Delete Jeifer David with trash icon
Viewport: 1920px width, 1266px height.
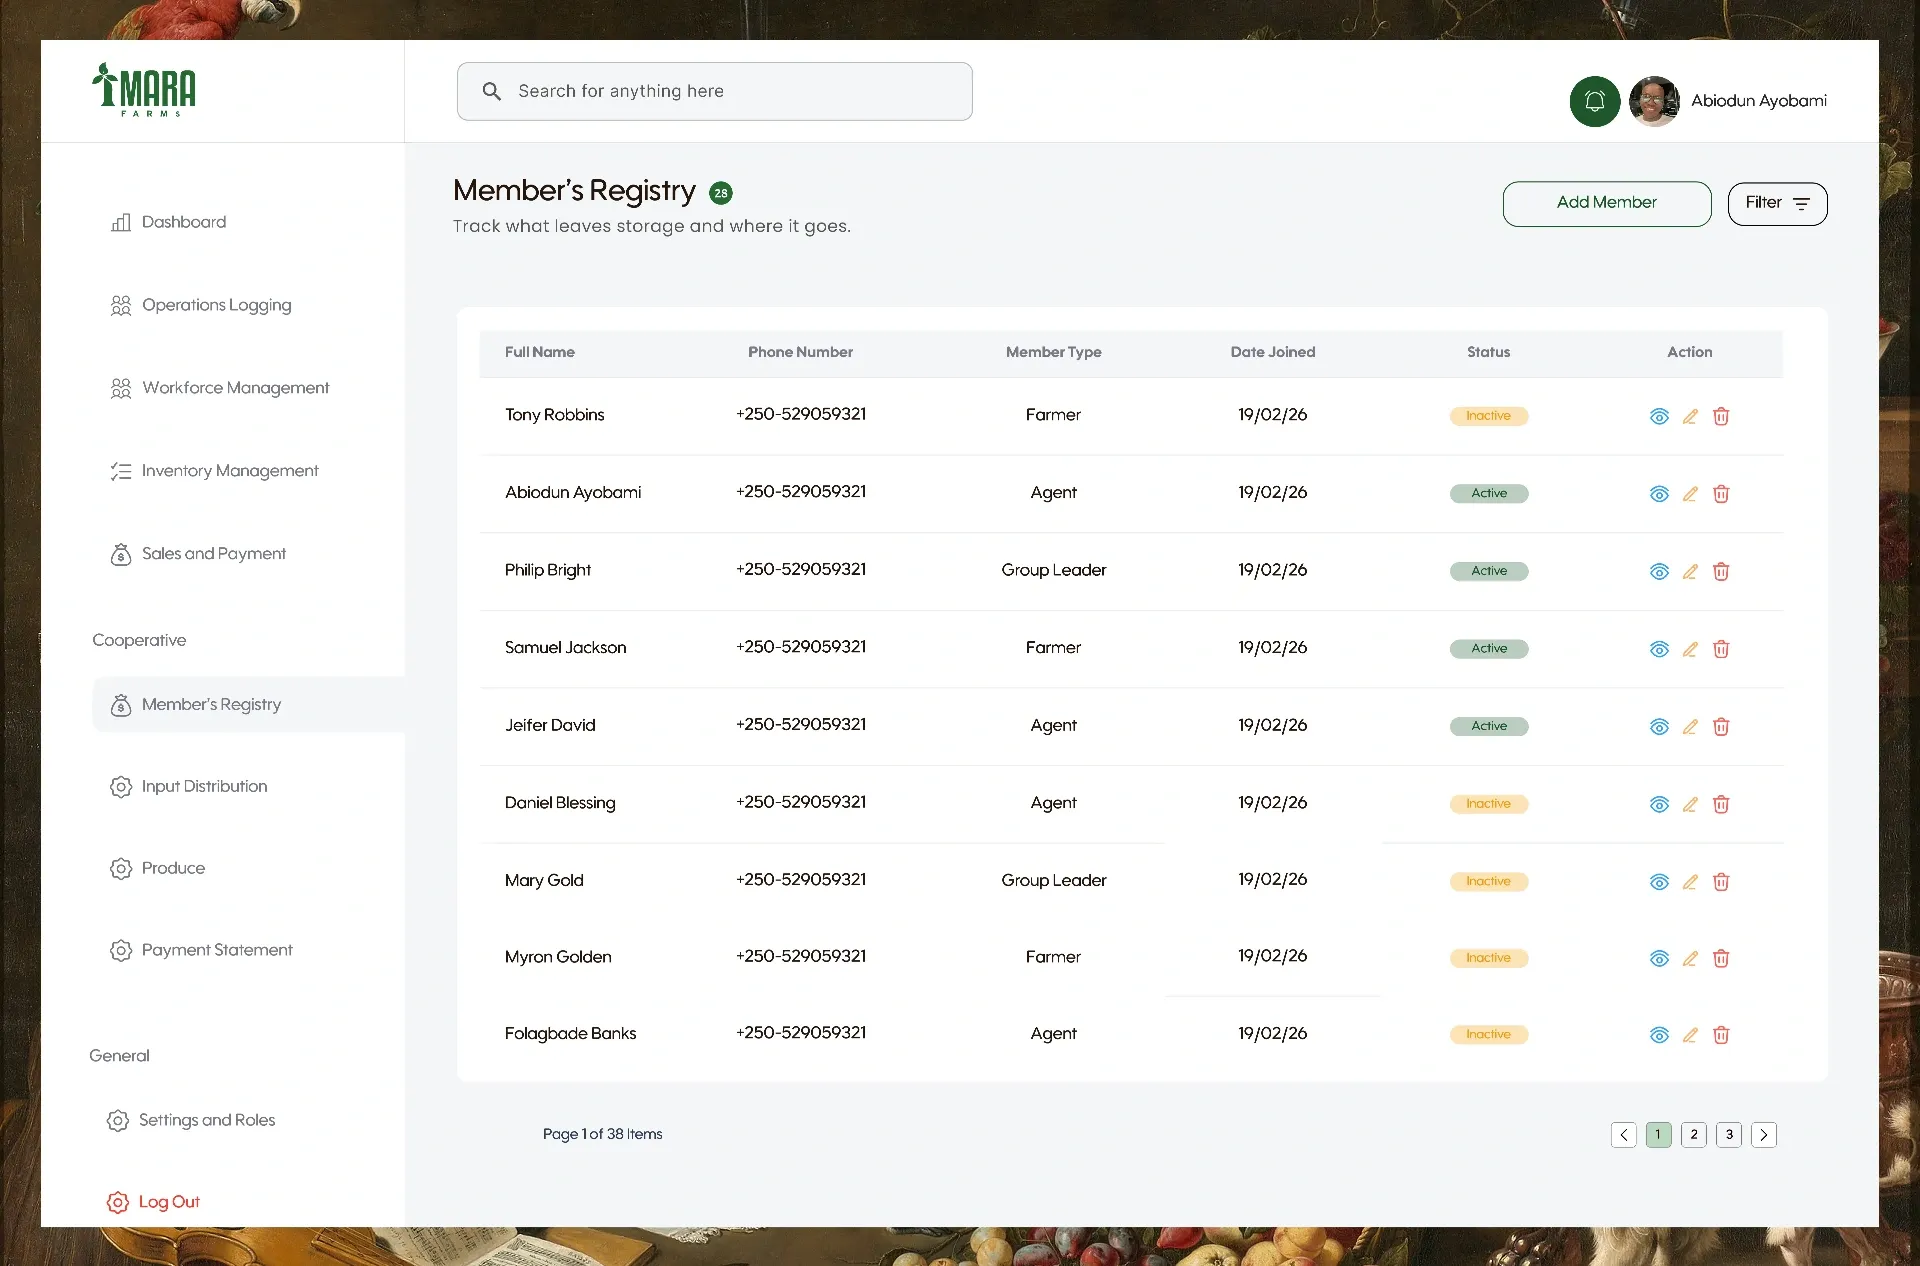[x=1721, y=726]
